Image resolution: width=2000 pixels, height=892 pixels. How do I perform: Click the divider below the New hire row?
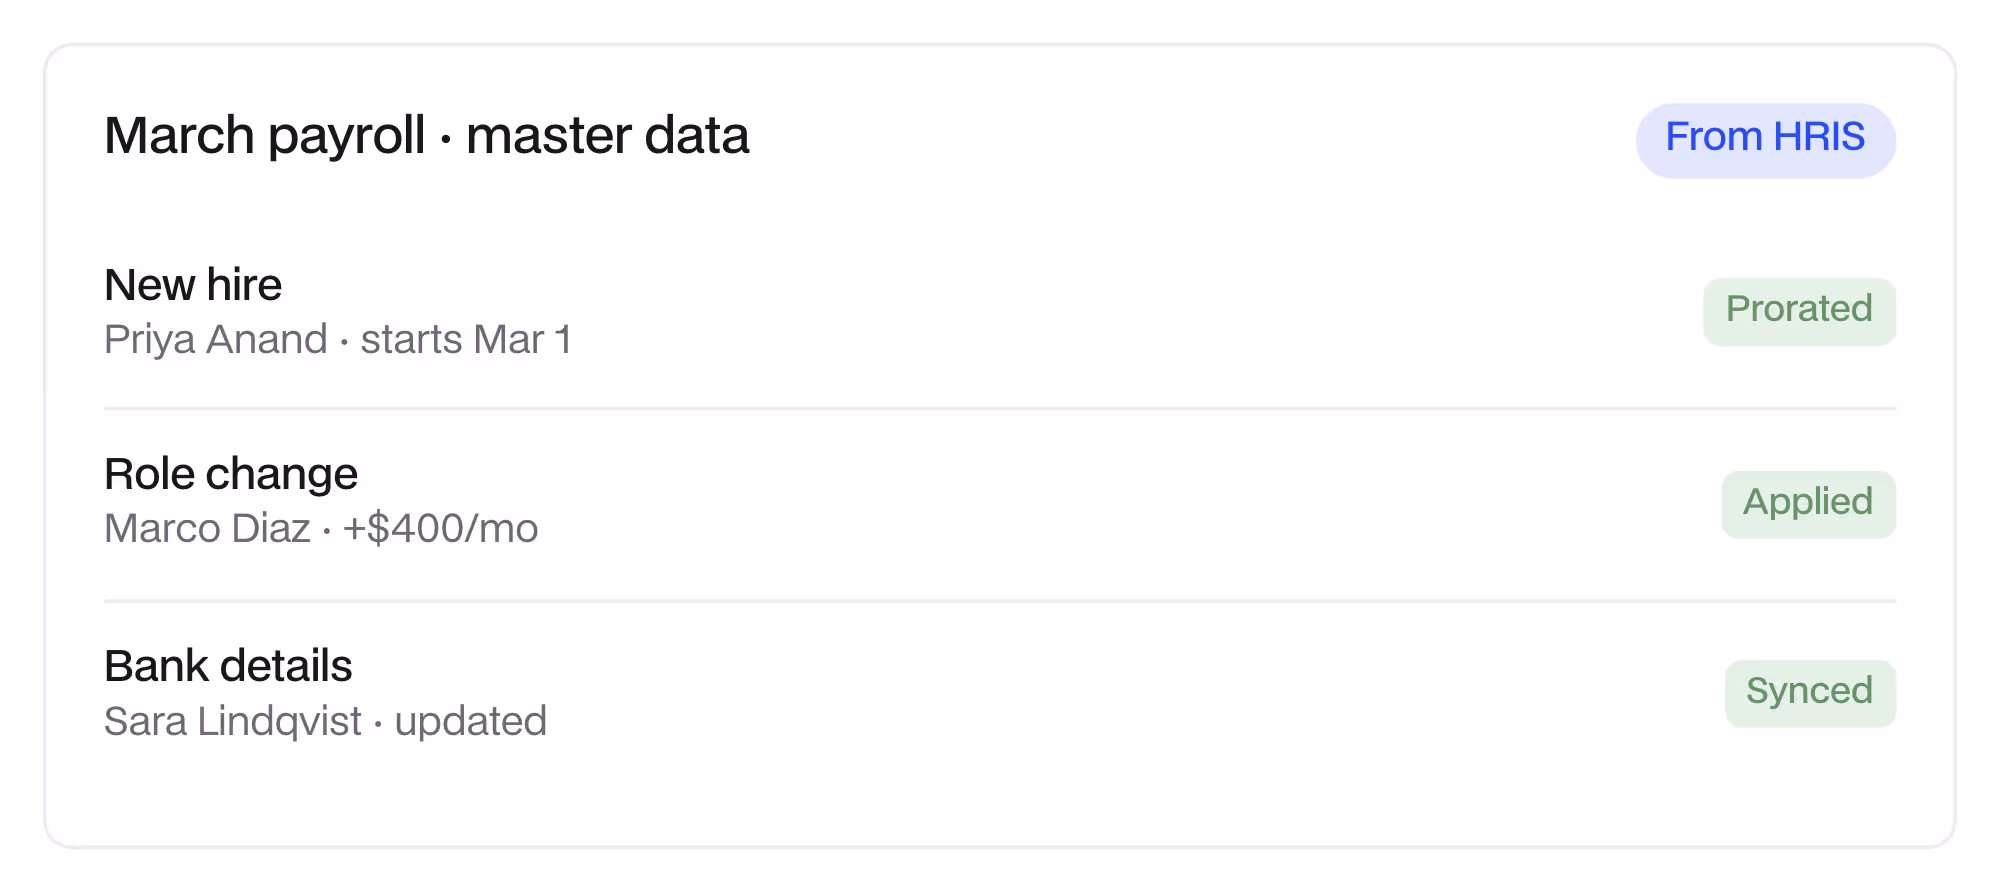tap(1000, 408)
